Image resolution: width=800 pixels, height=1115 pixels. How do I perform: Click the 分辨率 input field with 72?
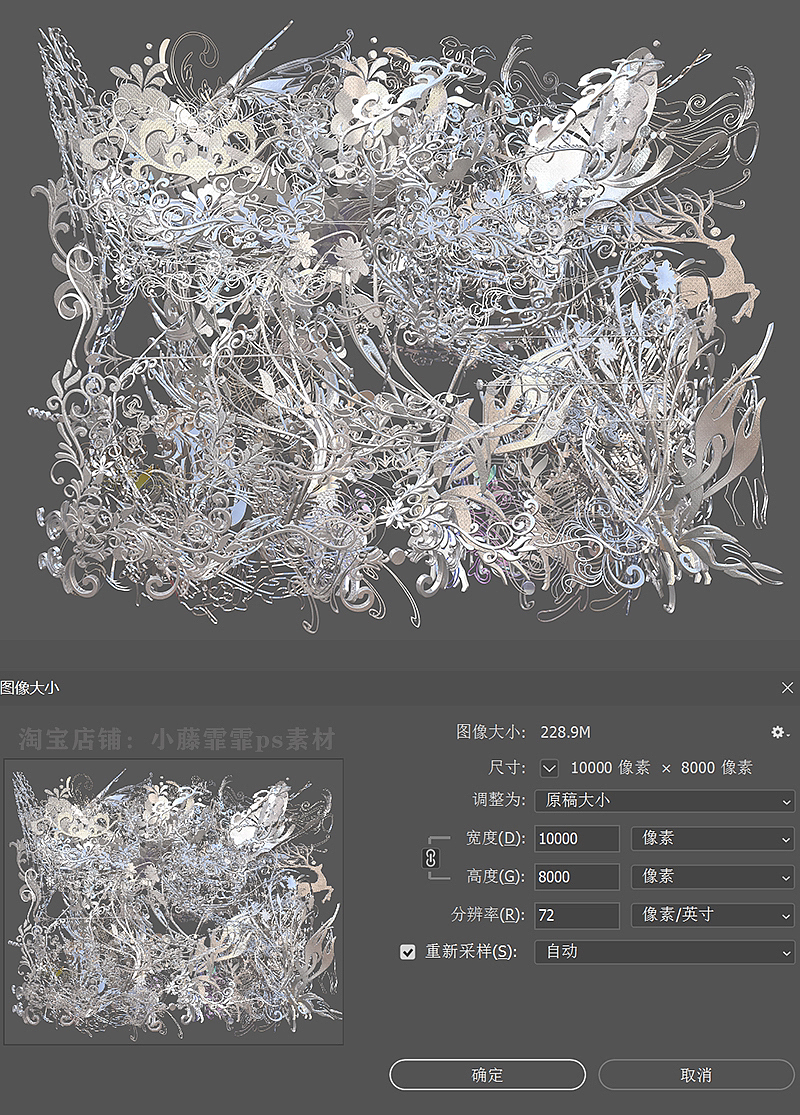click(x=577, y=915)
